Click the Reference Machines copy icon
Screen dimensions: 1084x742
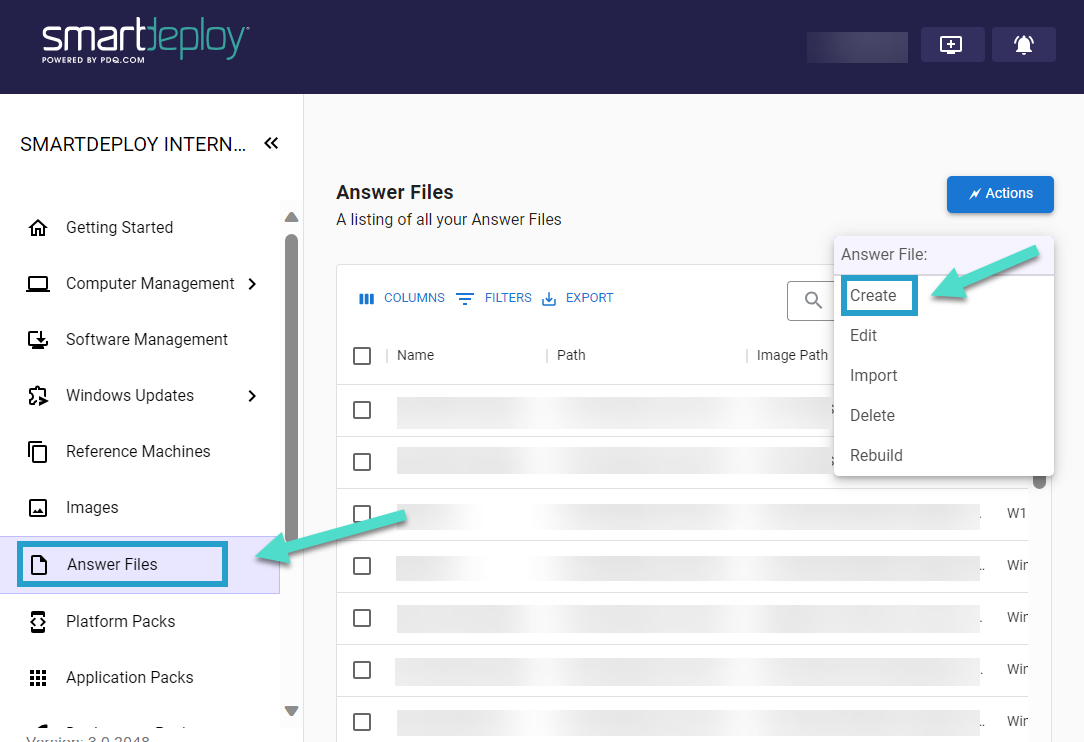38,452
